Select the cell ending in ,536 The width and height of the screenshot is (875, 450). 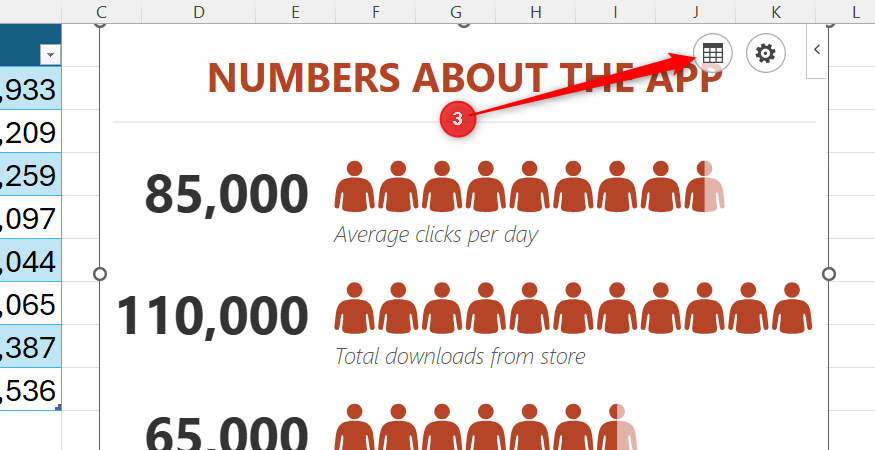(31, 389)
